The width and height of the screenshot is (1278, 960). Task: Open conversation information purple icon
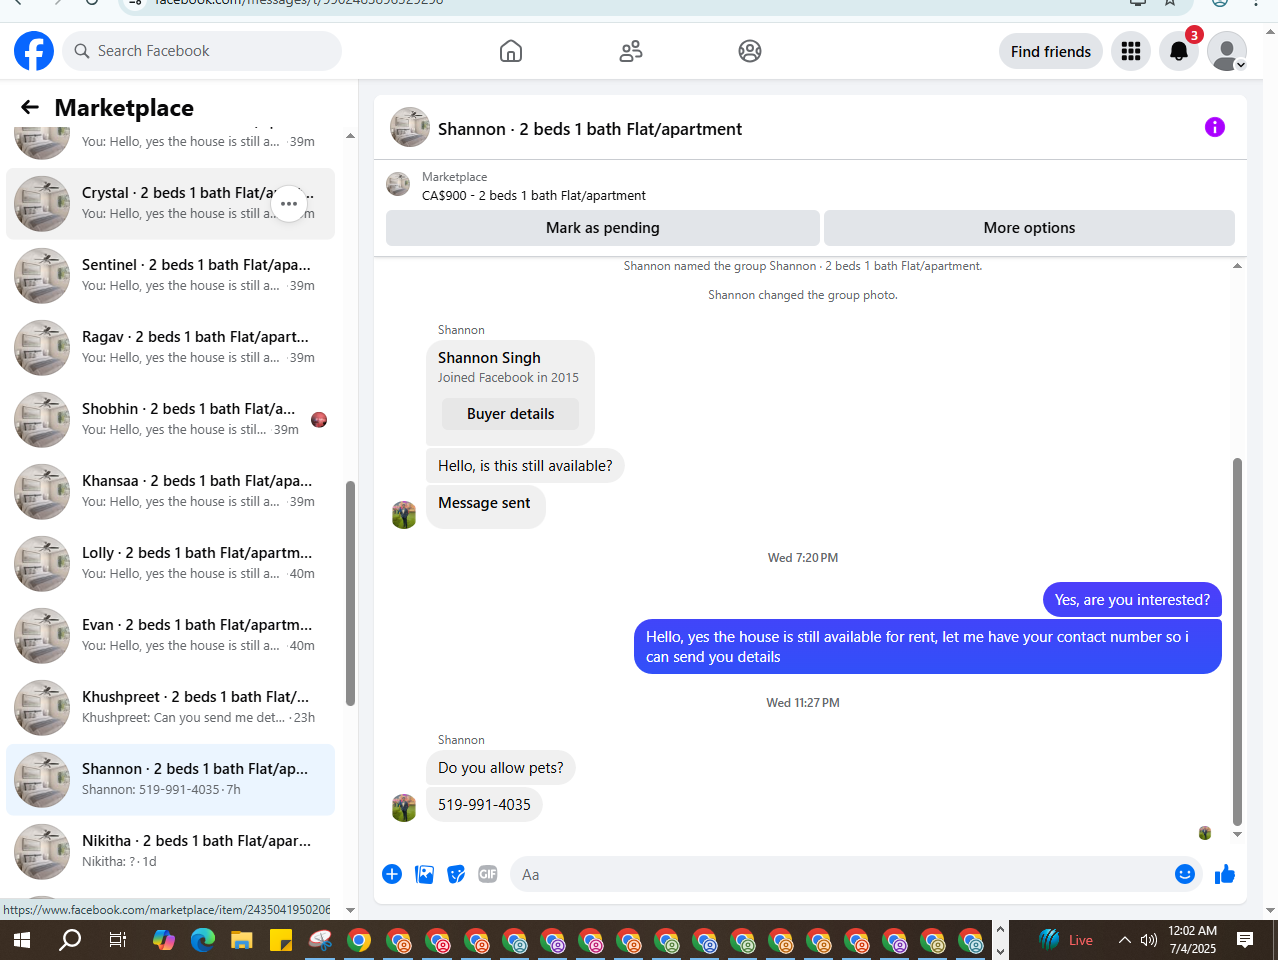click(1215, 127)
